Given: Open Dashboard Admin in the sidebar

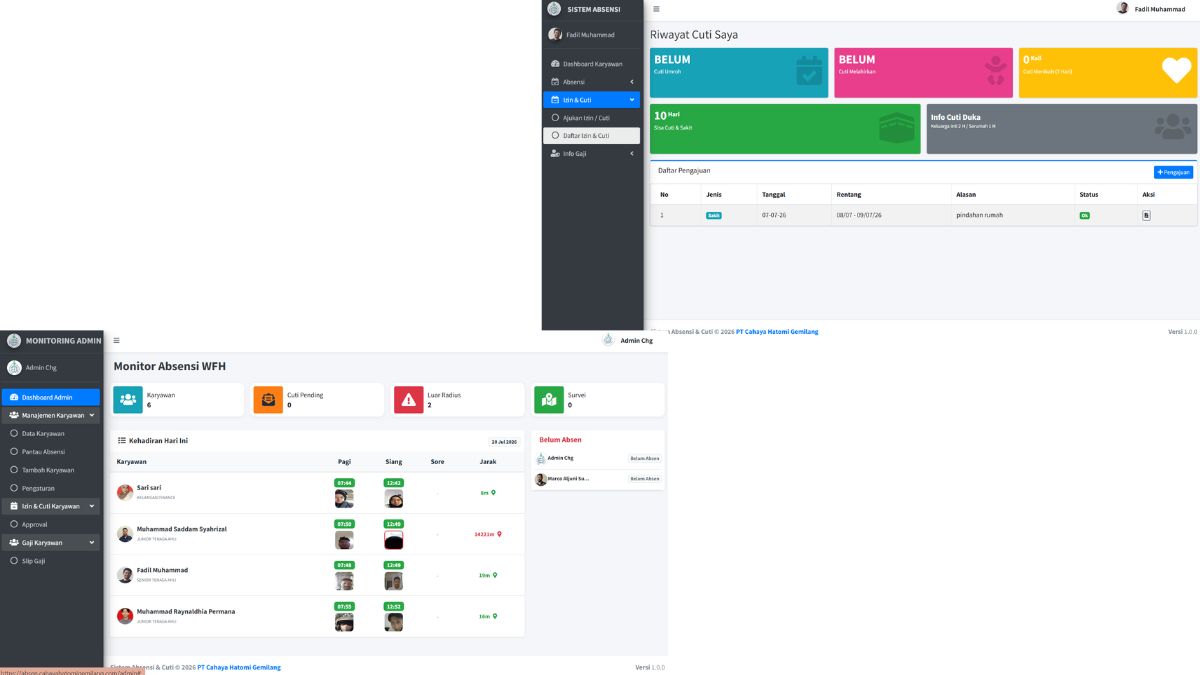Looking at the screenshot, I should point(51,397).
